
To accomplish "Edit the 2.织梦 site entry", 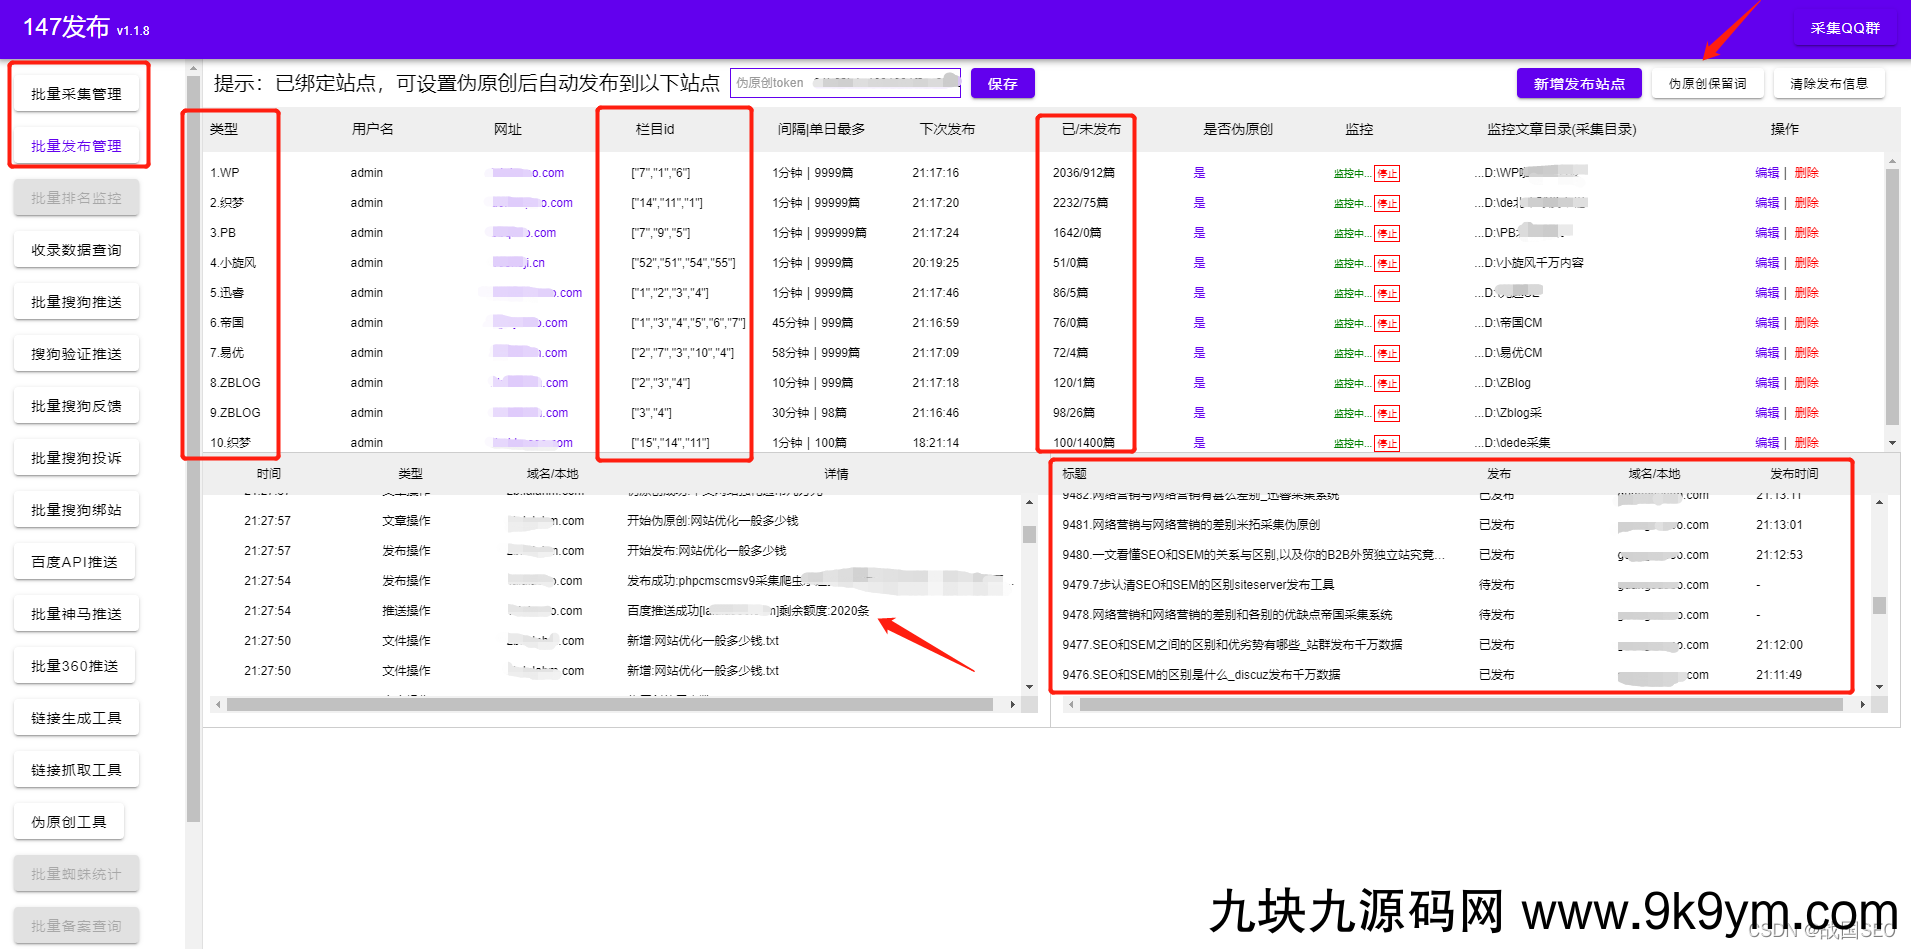I will 1766,203.
